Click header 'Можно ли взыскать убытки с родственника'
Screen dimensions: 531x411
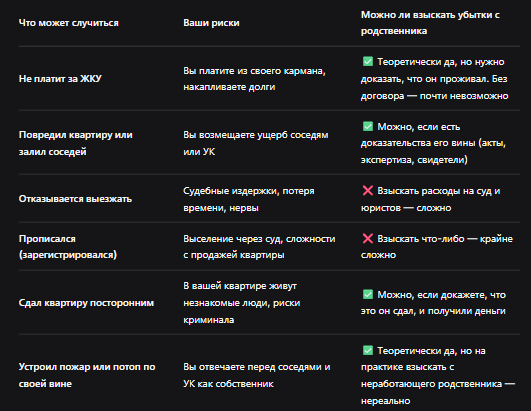click(430, 23)
